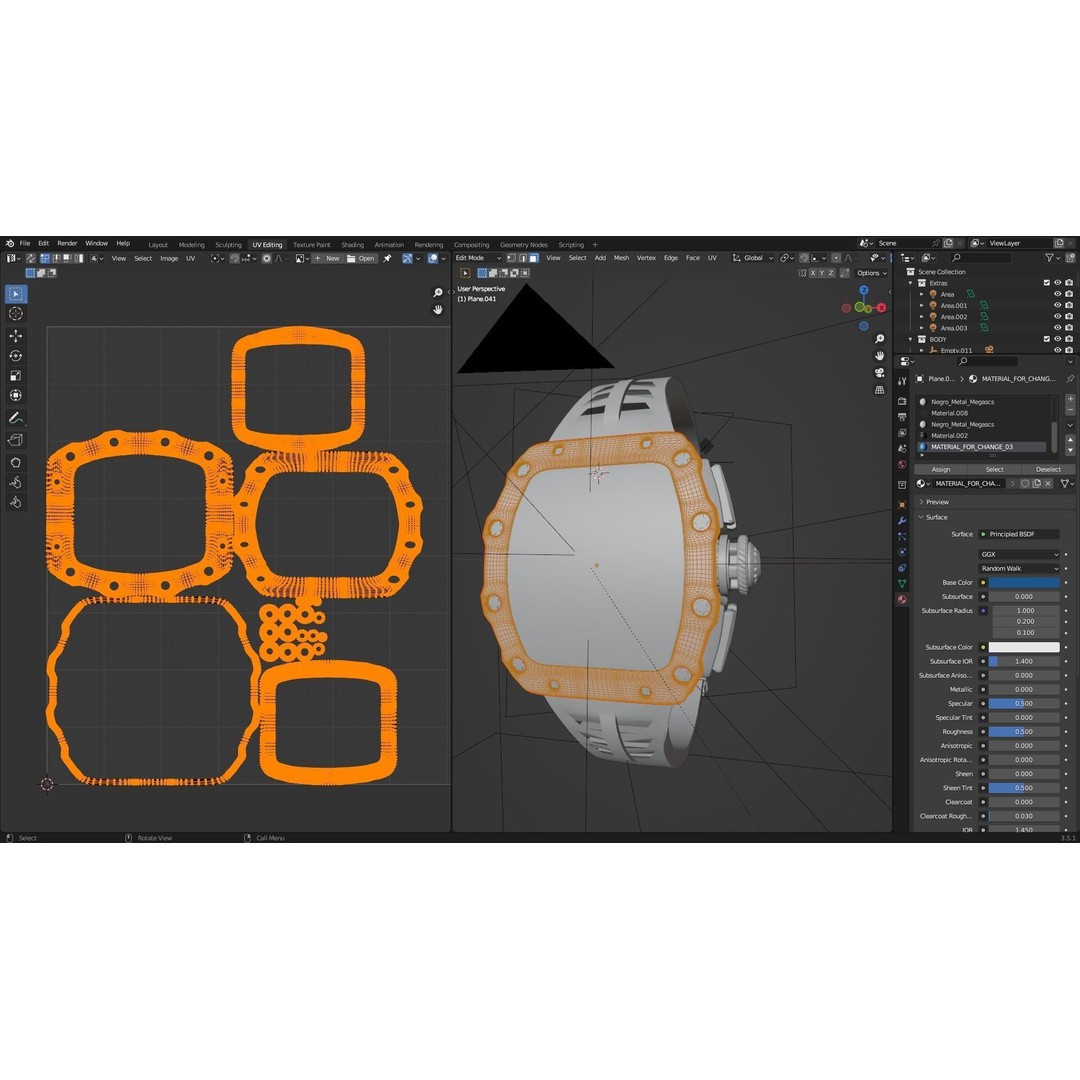This screenshot has width=1080, height=1080.
Task: Hide the Area.001 light with its eye icon
Action: pyautogui.click(x=1058, y=306)
